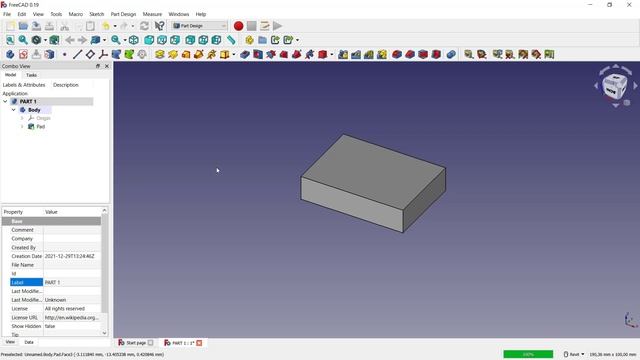The image size is (640, 360).
Task: Click the Measure Linear icon
Action: [469, 54]
